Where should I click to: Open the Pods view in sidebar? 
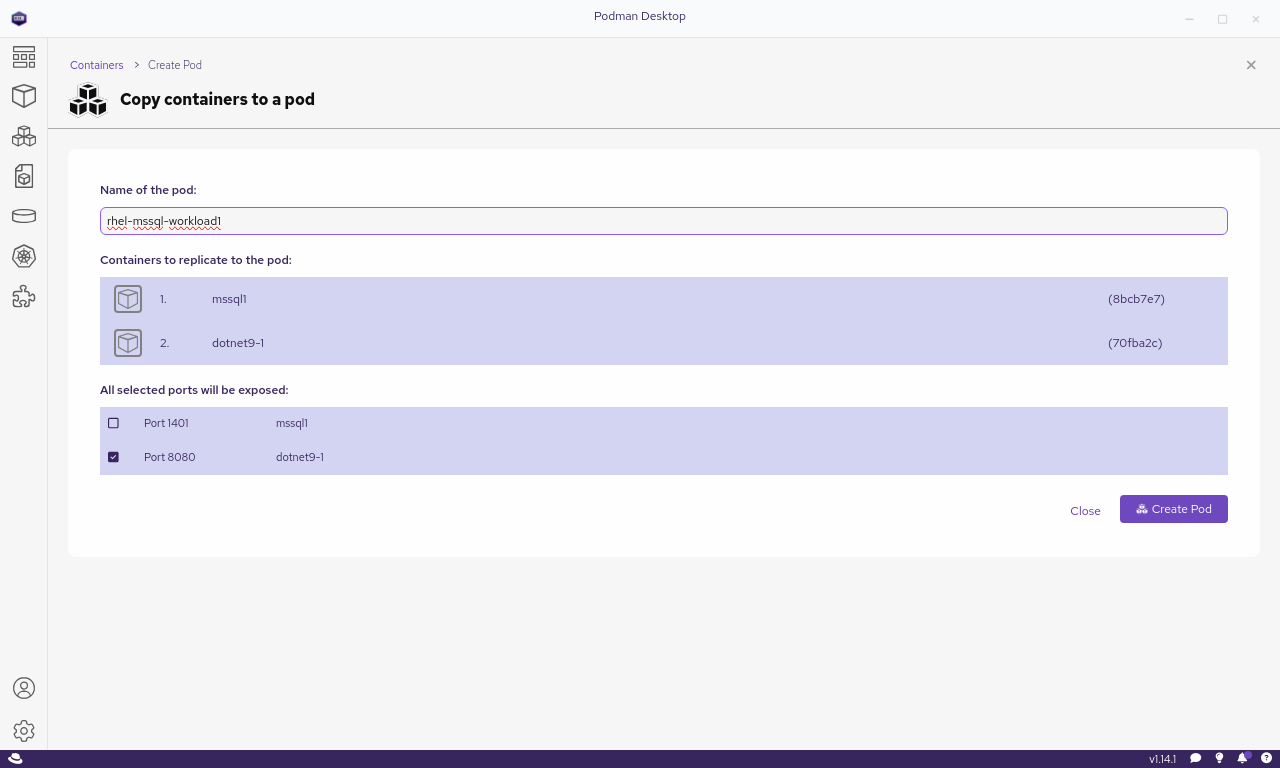pyautogui.click(x=24, y=136)
